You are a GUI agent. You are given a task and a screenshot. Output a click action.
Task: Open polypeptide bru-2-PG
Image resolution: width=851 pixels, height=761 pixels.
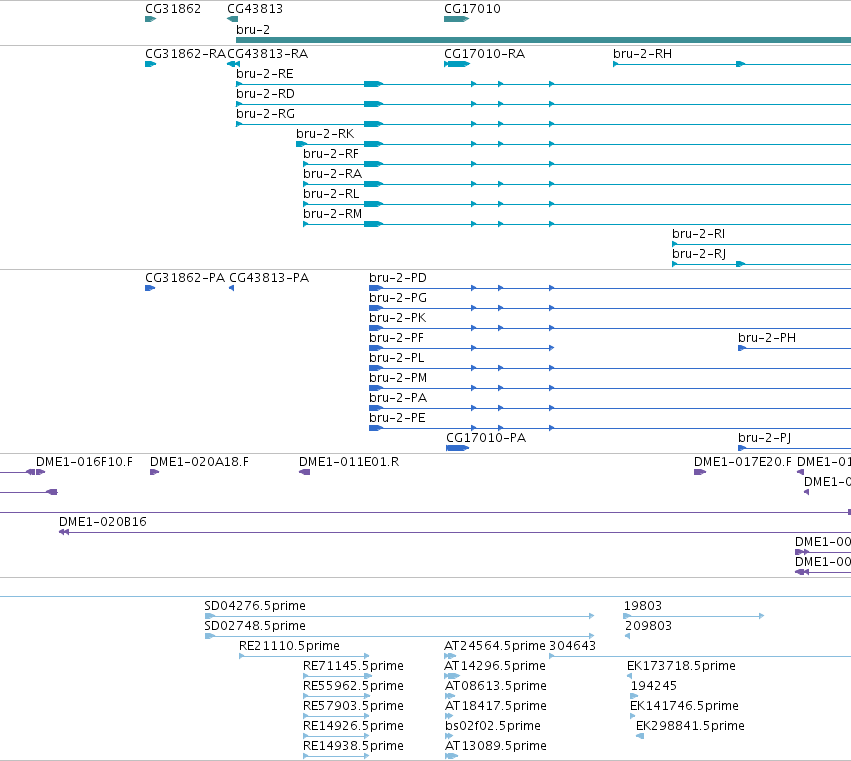[x=398, y=298]
